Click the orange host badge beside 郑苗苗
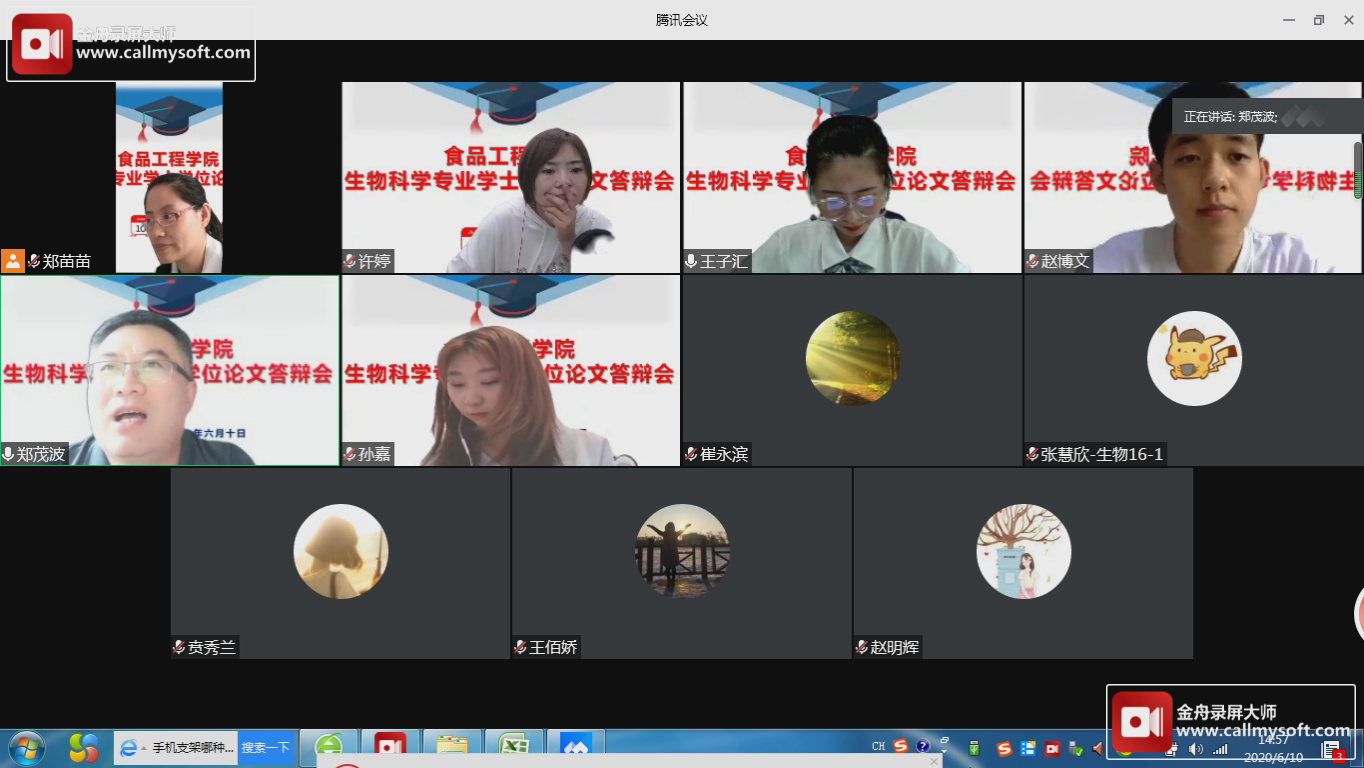Viewport: 1364px width, 768px height. [13, 261]
